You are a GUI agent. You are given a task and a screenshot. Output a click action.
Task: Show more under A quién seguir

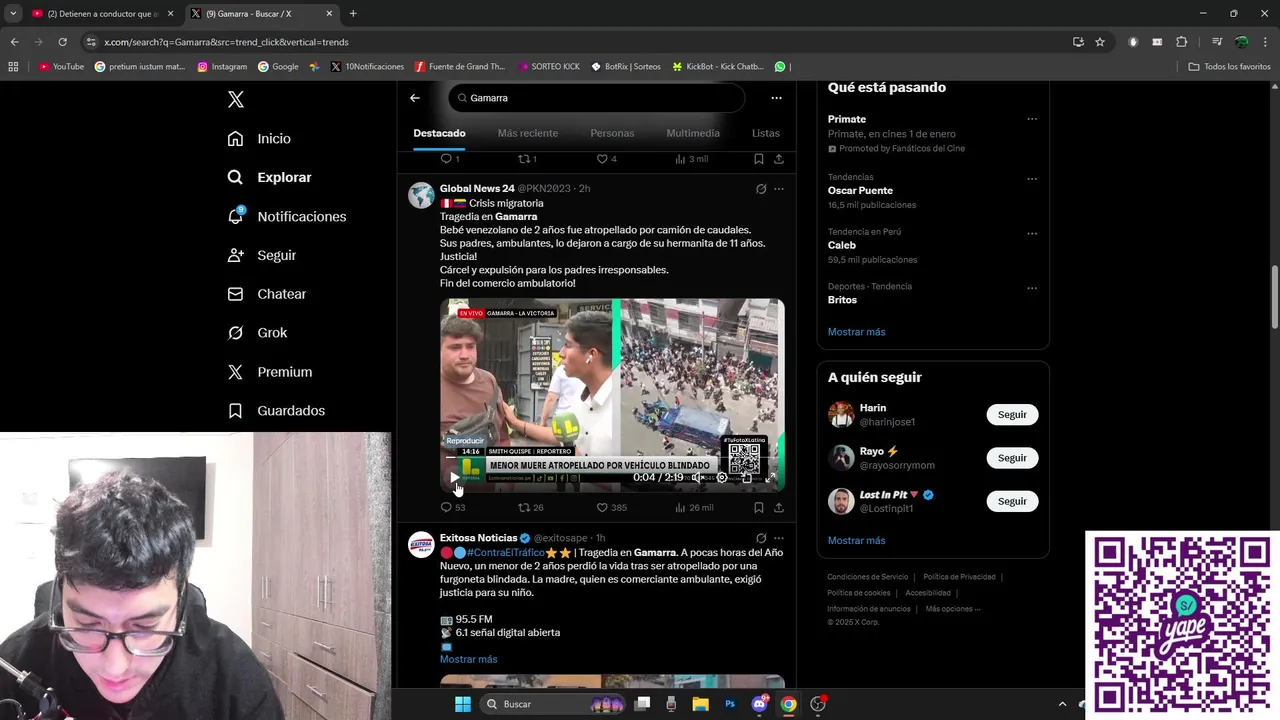pyautogui.click(x=856, y=541)
